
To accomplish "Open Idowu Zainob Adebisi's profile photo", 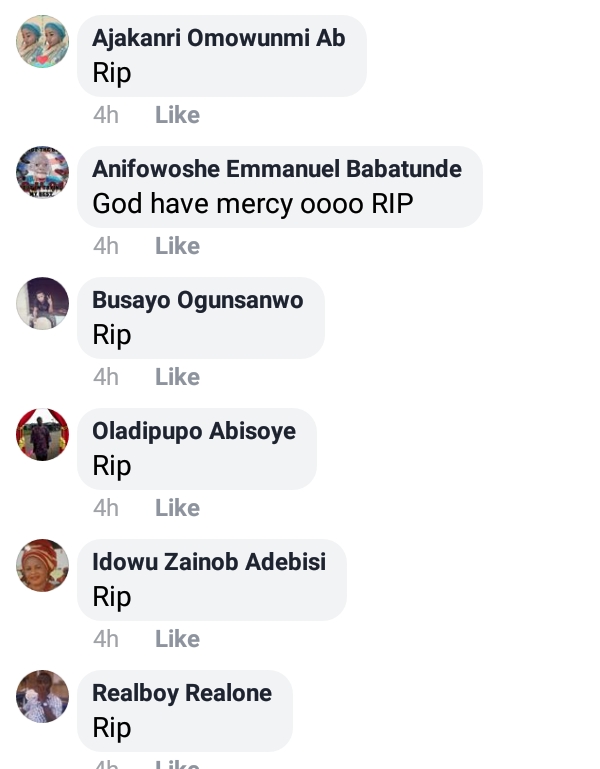I will coord(43,565).
